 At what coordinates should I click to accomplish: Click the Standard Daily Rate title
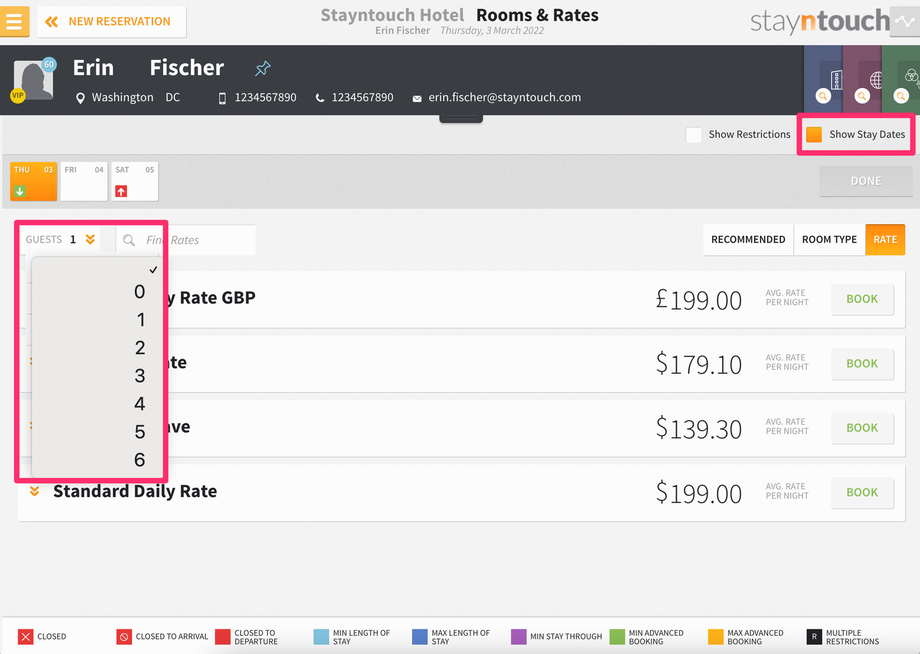pyautogui.click(x=135, y=491)
